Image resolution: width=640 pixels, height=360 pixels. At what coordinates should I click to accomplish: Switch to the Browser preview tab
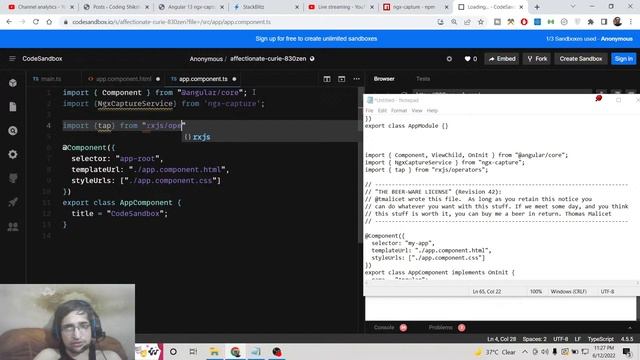pyautogui.click(x=384, y=79)
